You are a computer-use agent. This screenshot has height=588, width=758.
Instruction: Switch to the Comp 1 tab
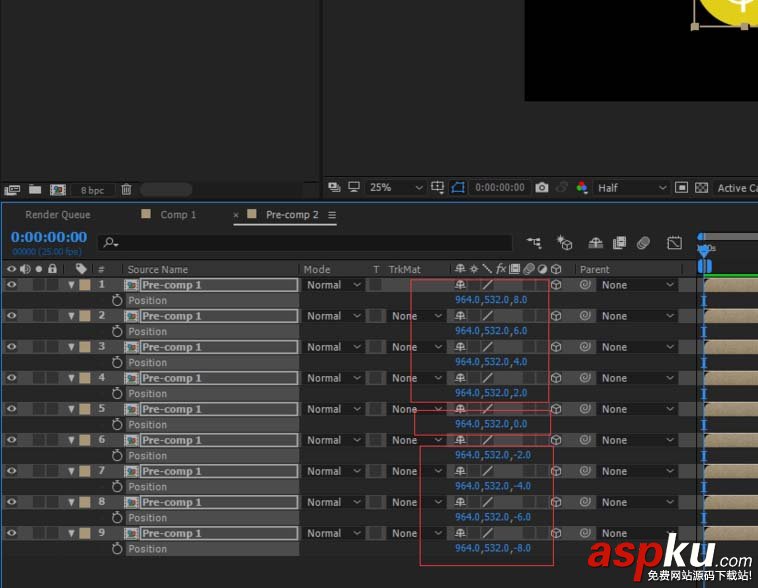point(177,215)
